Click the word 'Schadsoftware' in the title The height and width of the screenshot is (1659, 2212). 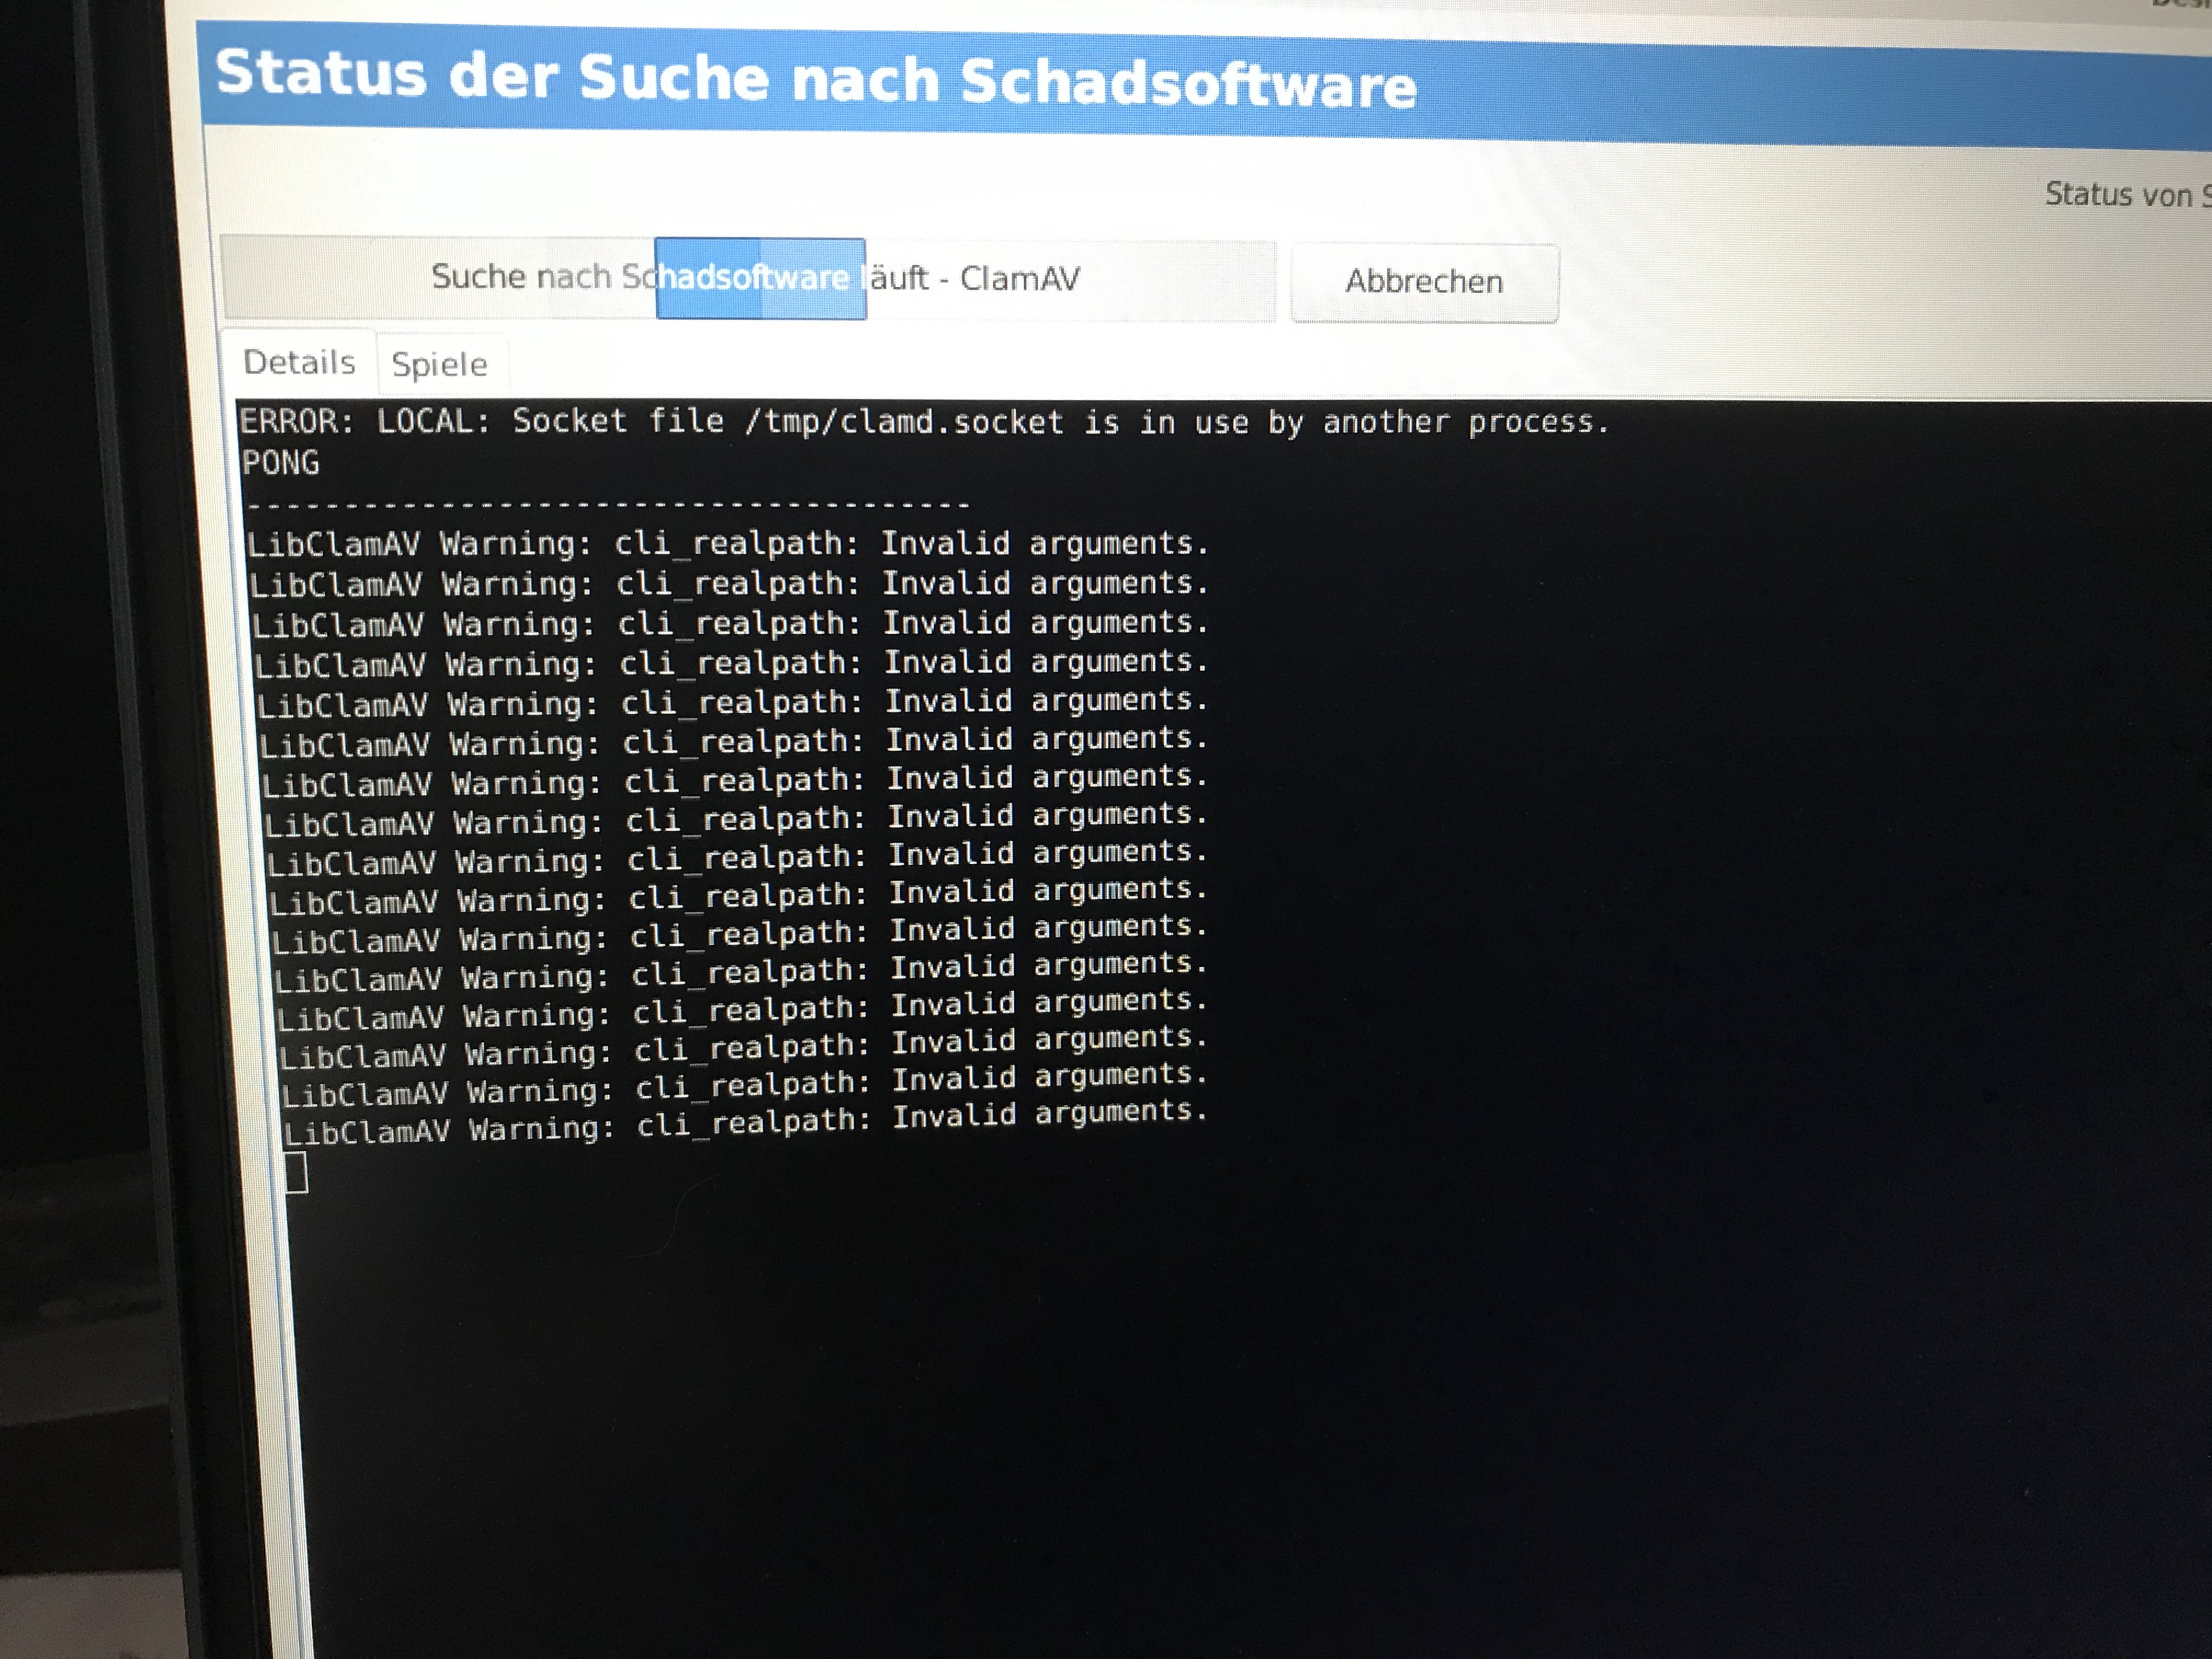(x=1187, y=83)
